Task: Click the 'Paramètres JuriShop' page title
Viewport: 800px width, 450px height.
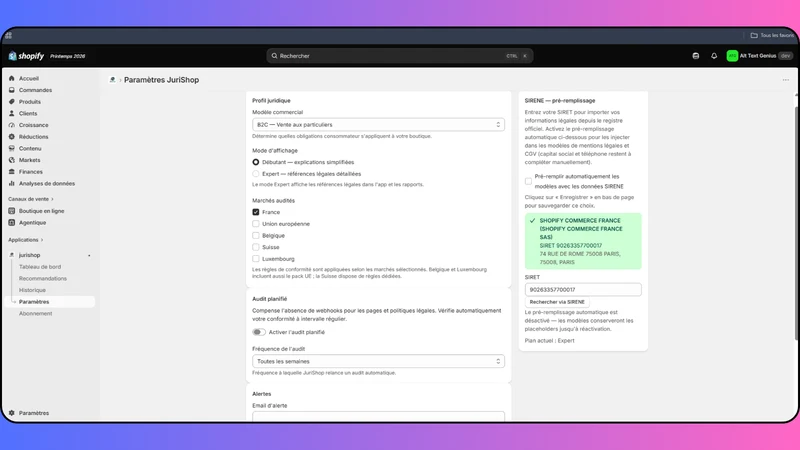Action: [161, 80]
